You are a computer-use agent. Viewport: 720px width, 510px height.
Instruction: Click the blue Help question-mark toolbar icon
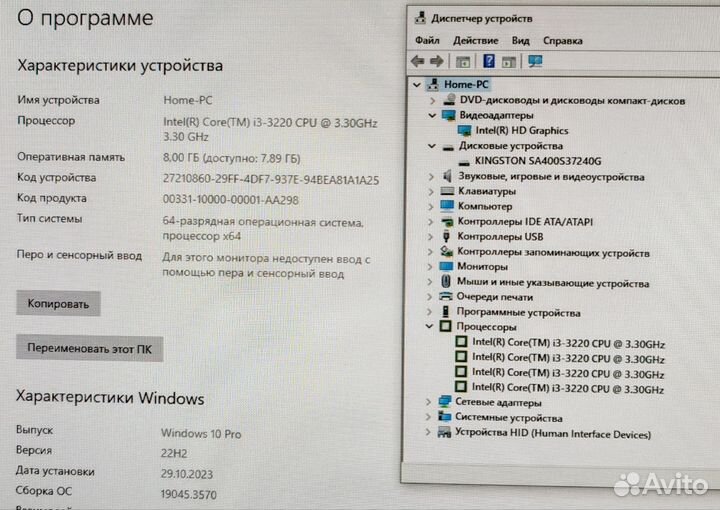489,61
